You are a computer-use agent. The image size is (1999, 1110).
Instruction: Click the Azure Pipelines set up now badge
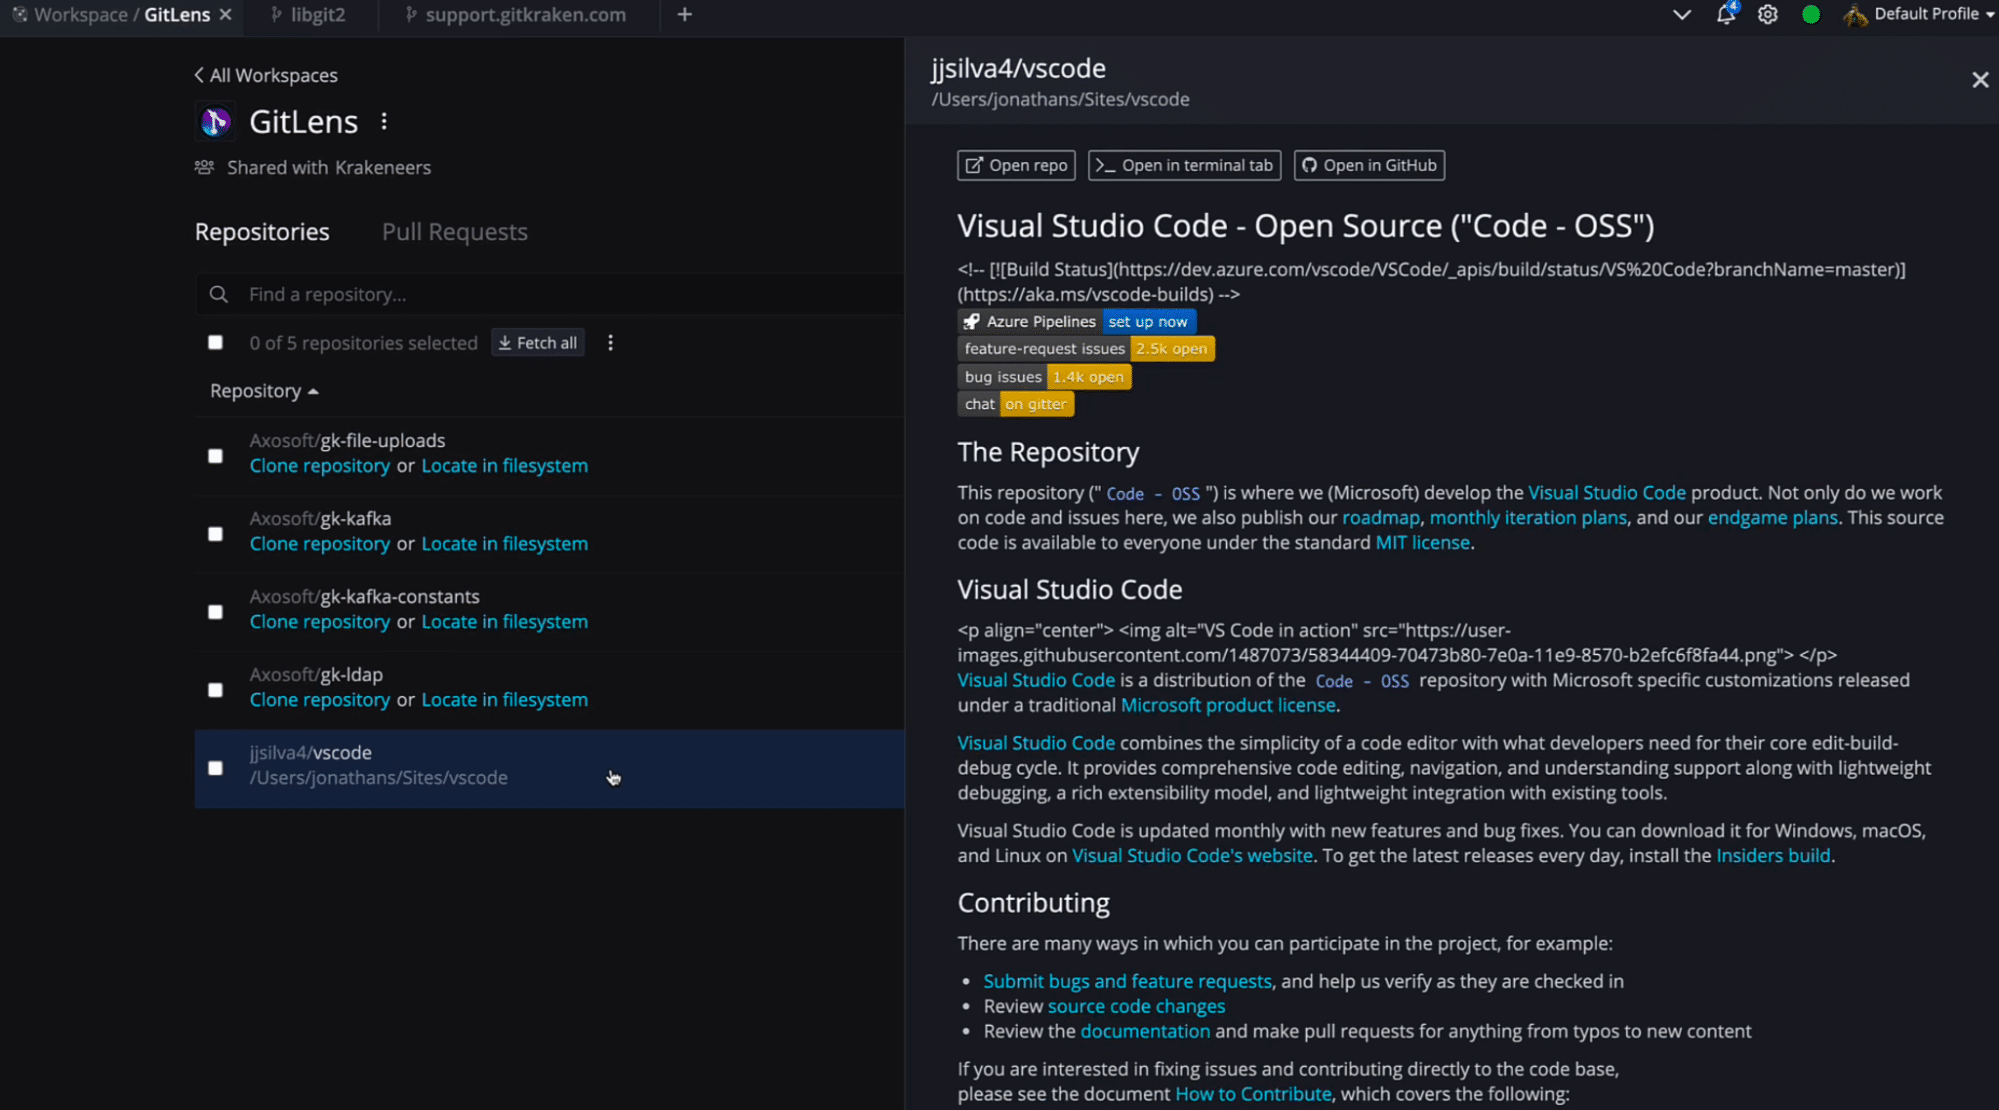coord(1077,322)
